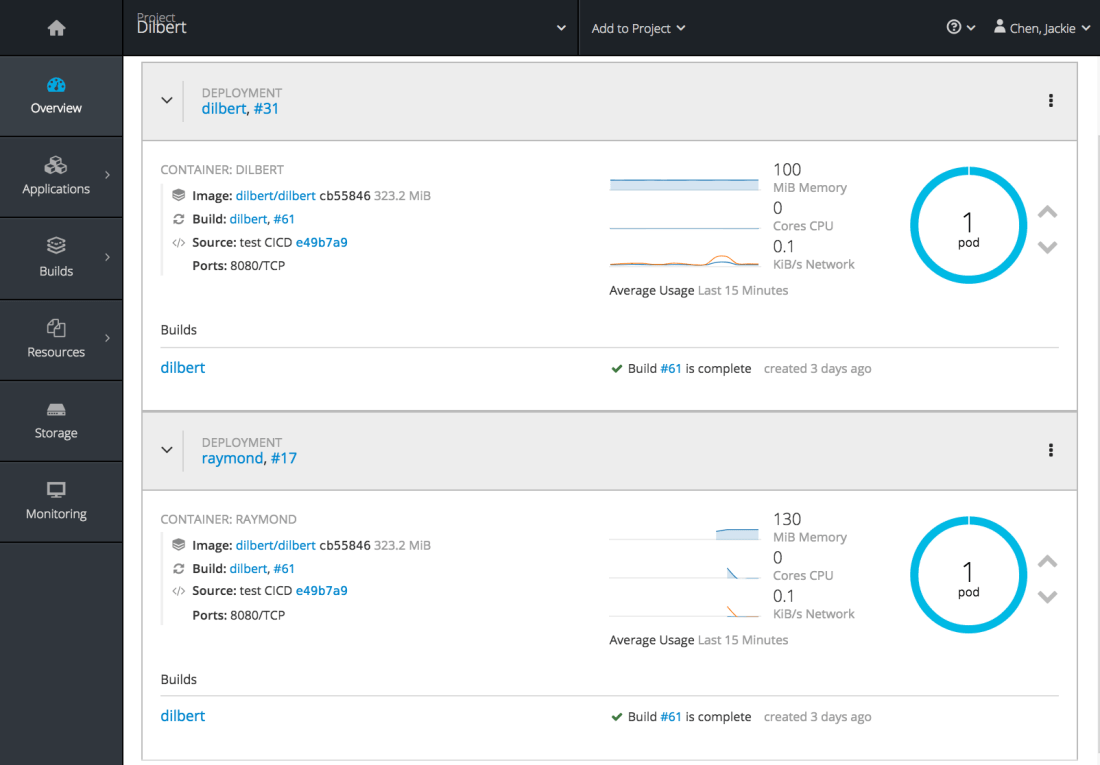Expand the Builds sidebar menu
The height and width of the screenshot is (765, 1100).
click(x=56, y=257)
